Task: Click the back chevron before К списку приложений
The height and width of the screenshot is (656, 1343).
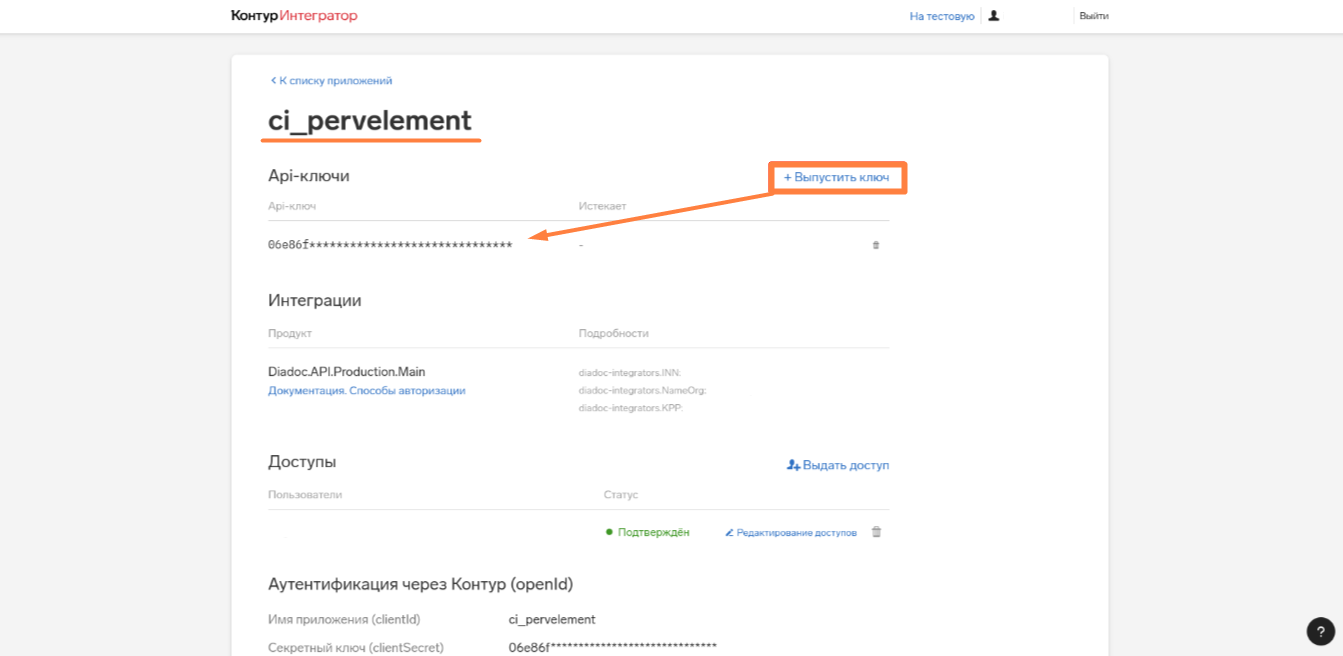Action: (x=273, y=81)
